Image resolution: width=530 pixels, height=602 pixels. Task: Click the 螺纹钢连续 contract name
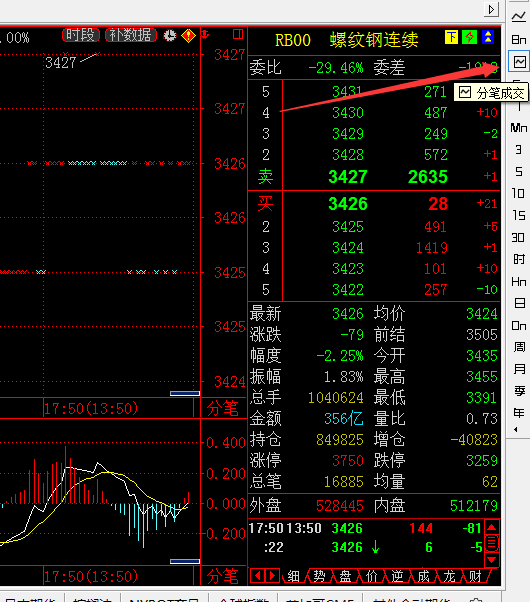pos(374,40)
